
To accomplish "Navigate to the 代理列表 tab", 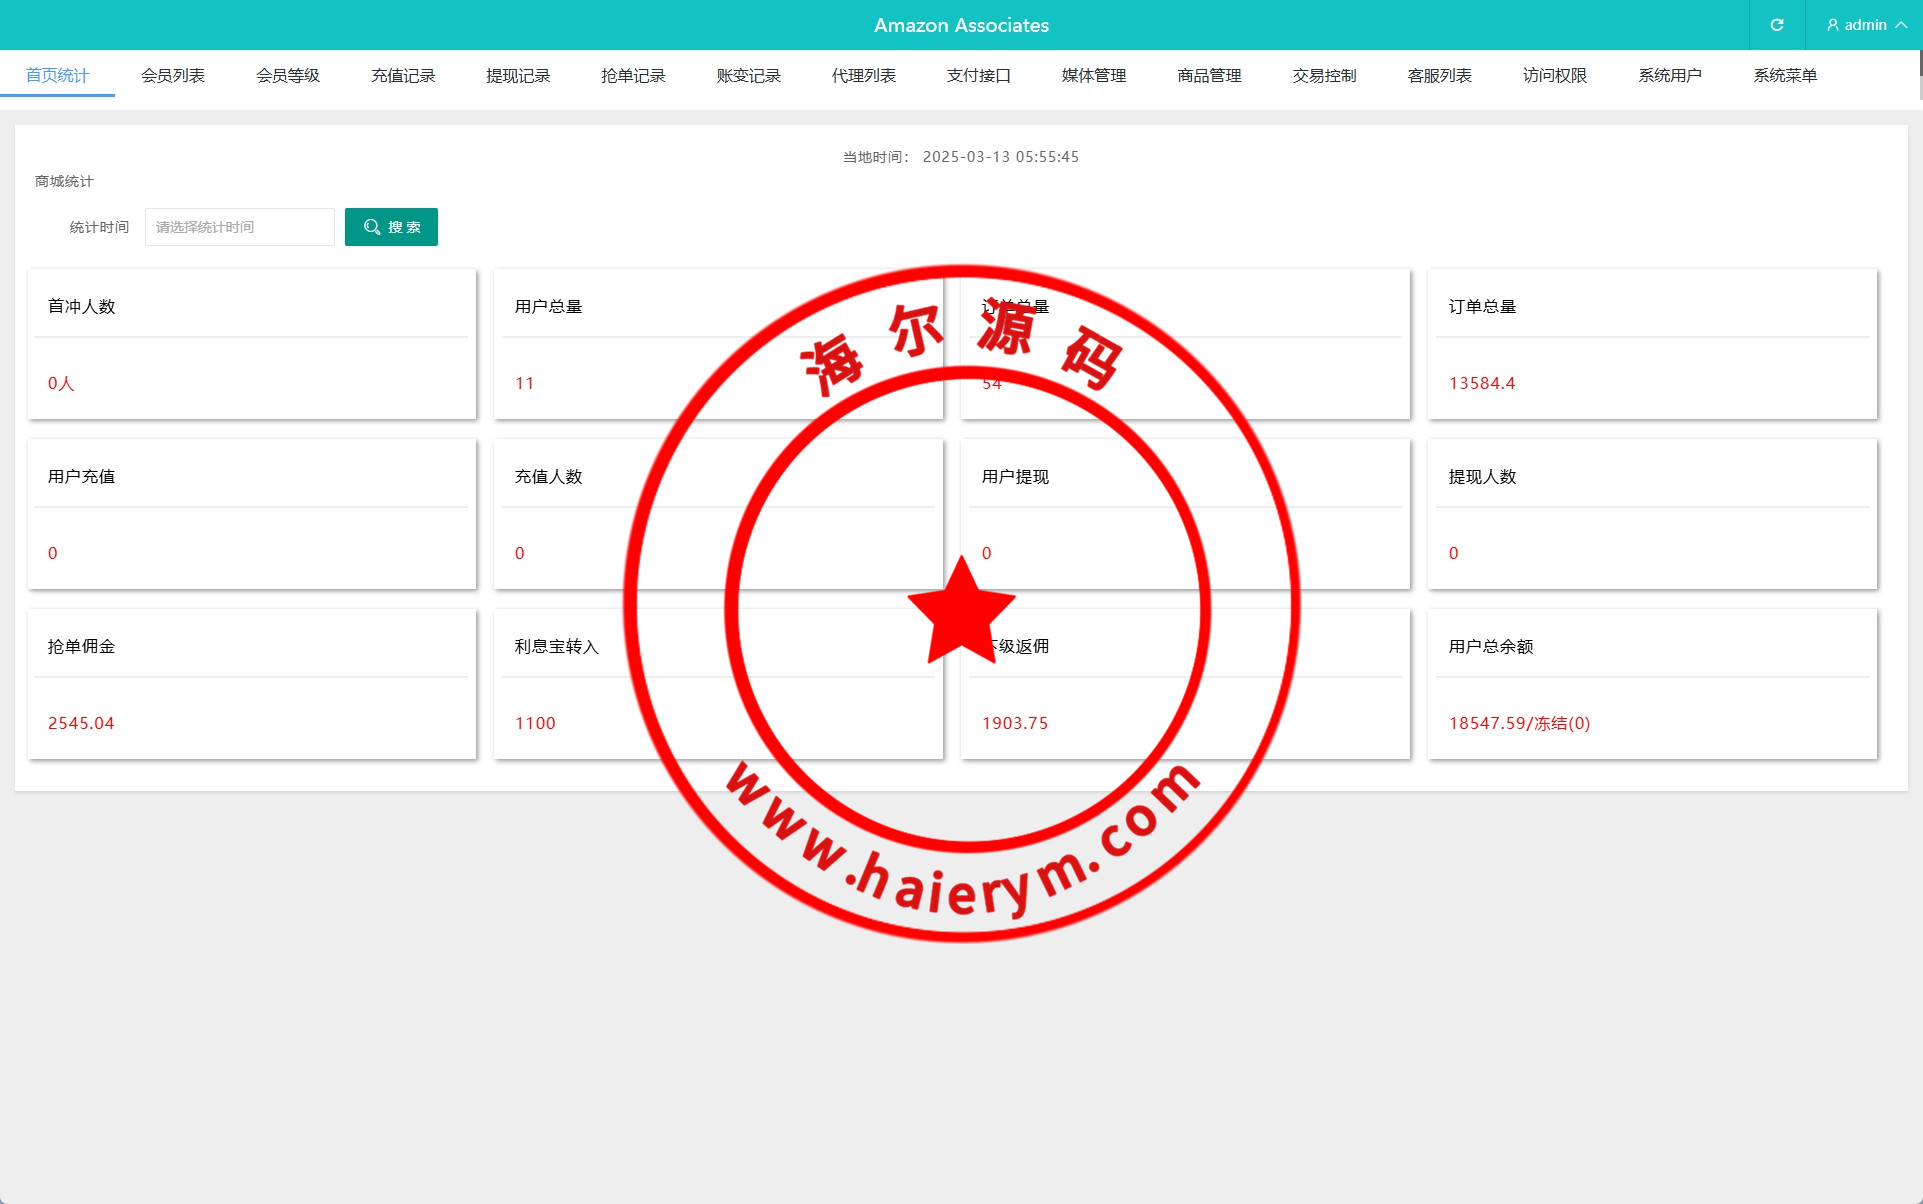I will coord(864,75).
